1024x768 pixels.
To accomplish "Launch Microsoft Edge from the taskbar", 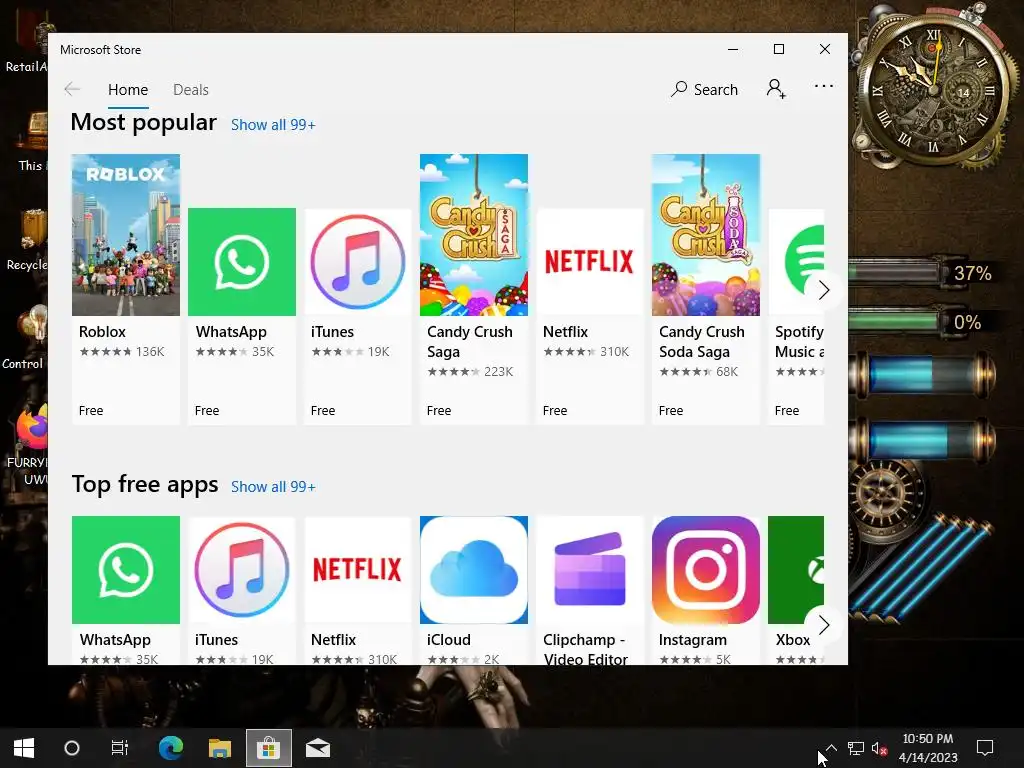I will pos(170,748).
